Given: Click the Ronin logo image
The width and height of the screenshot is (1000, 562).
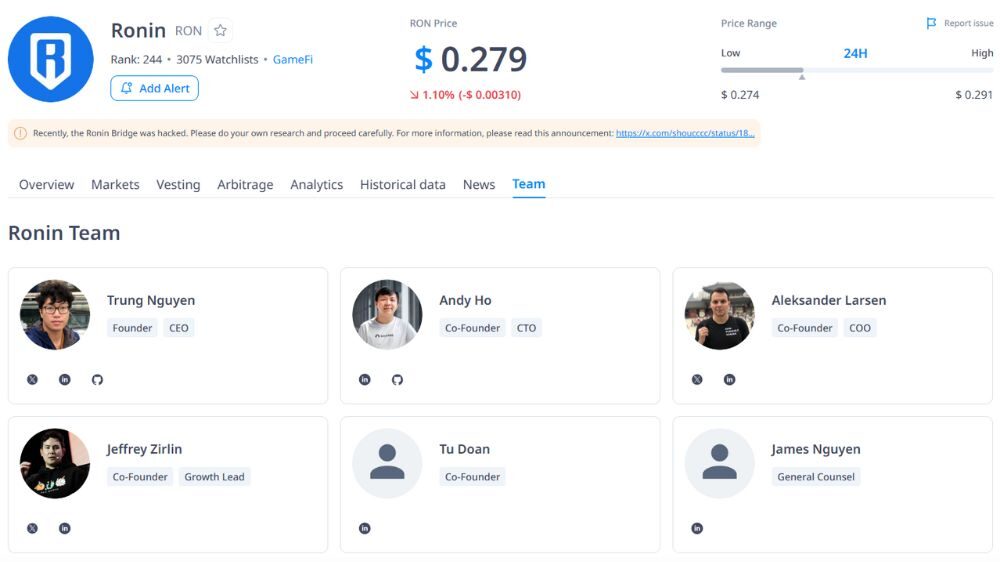Looking at the screenshot, I should pos(50,60).
